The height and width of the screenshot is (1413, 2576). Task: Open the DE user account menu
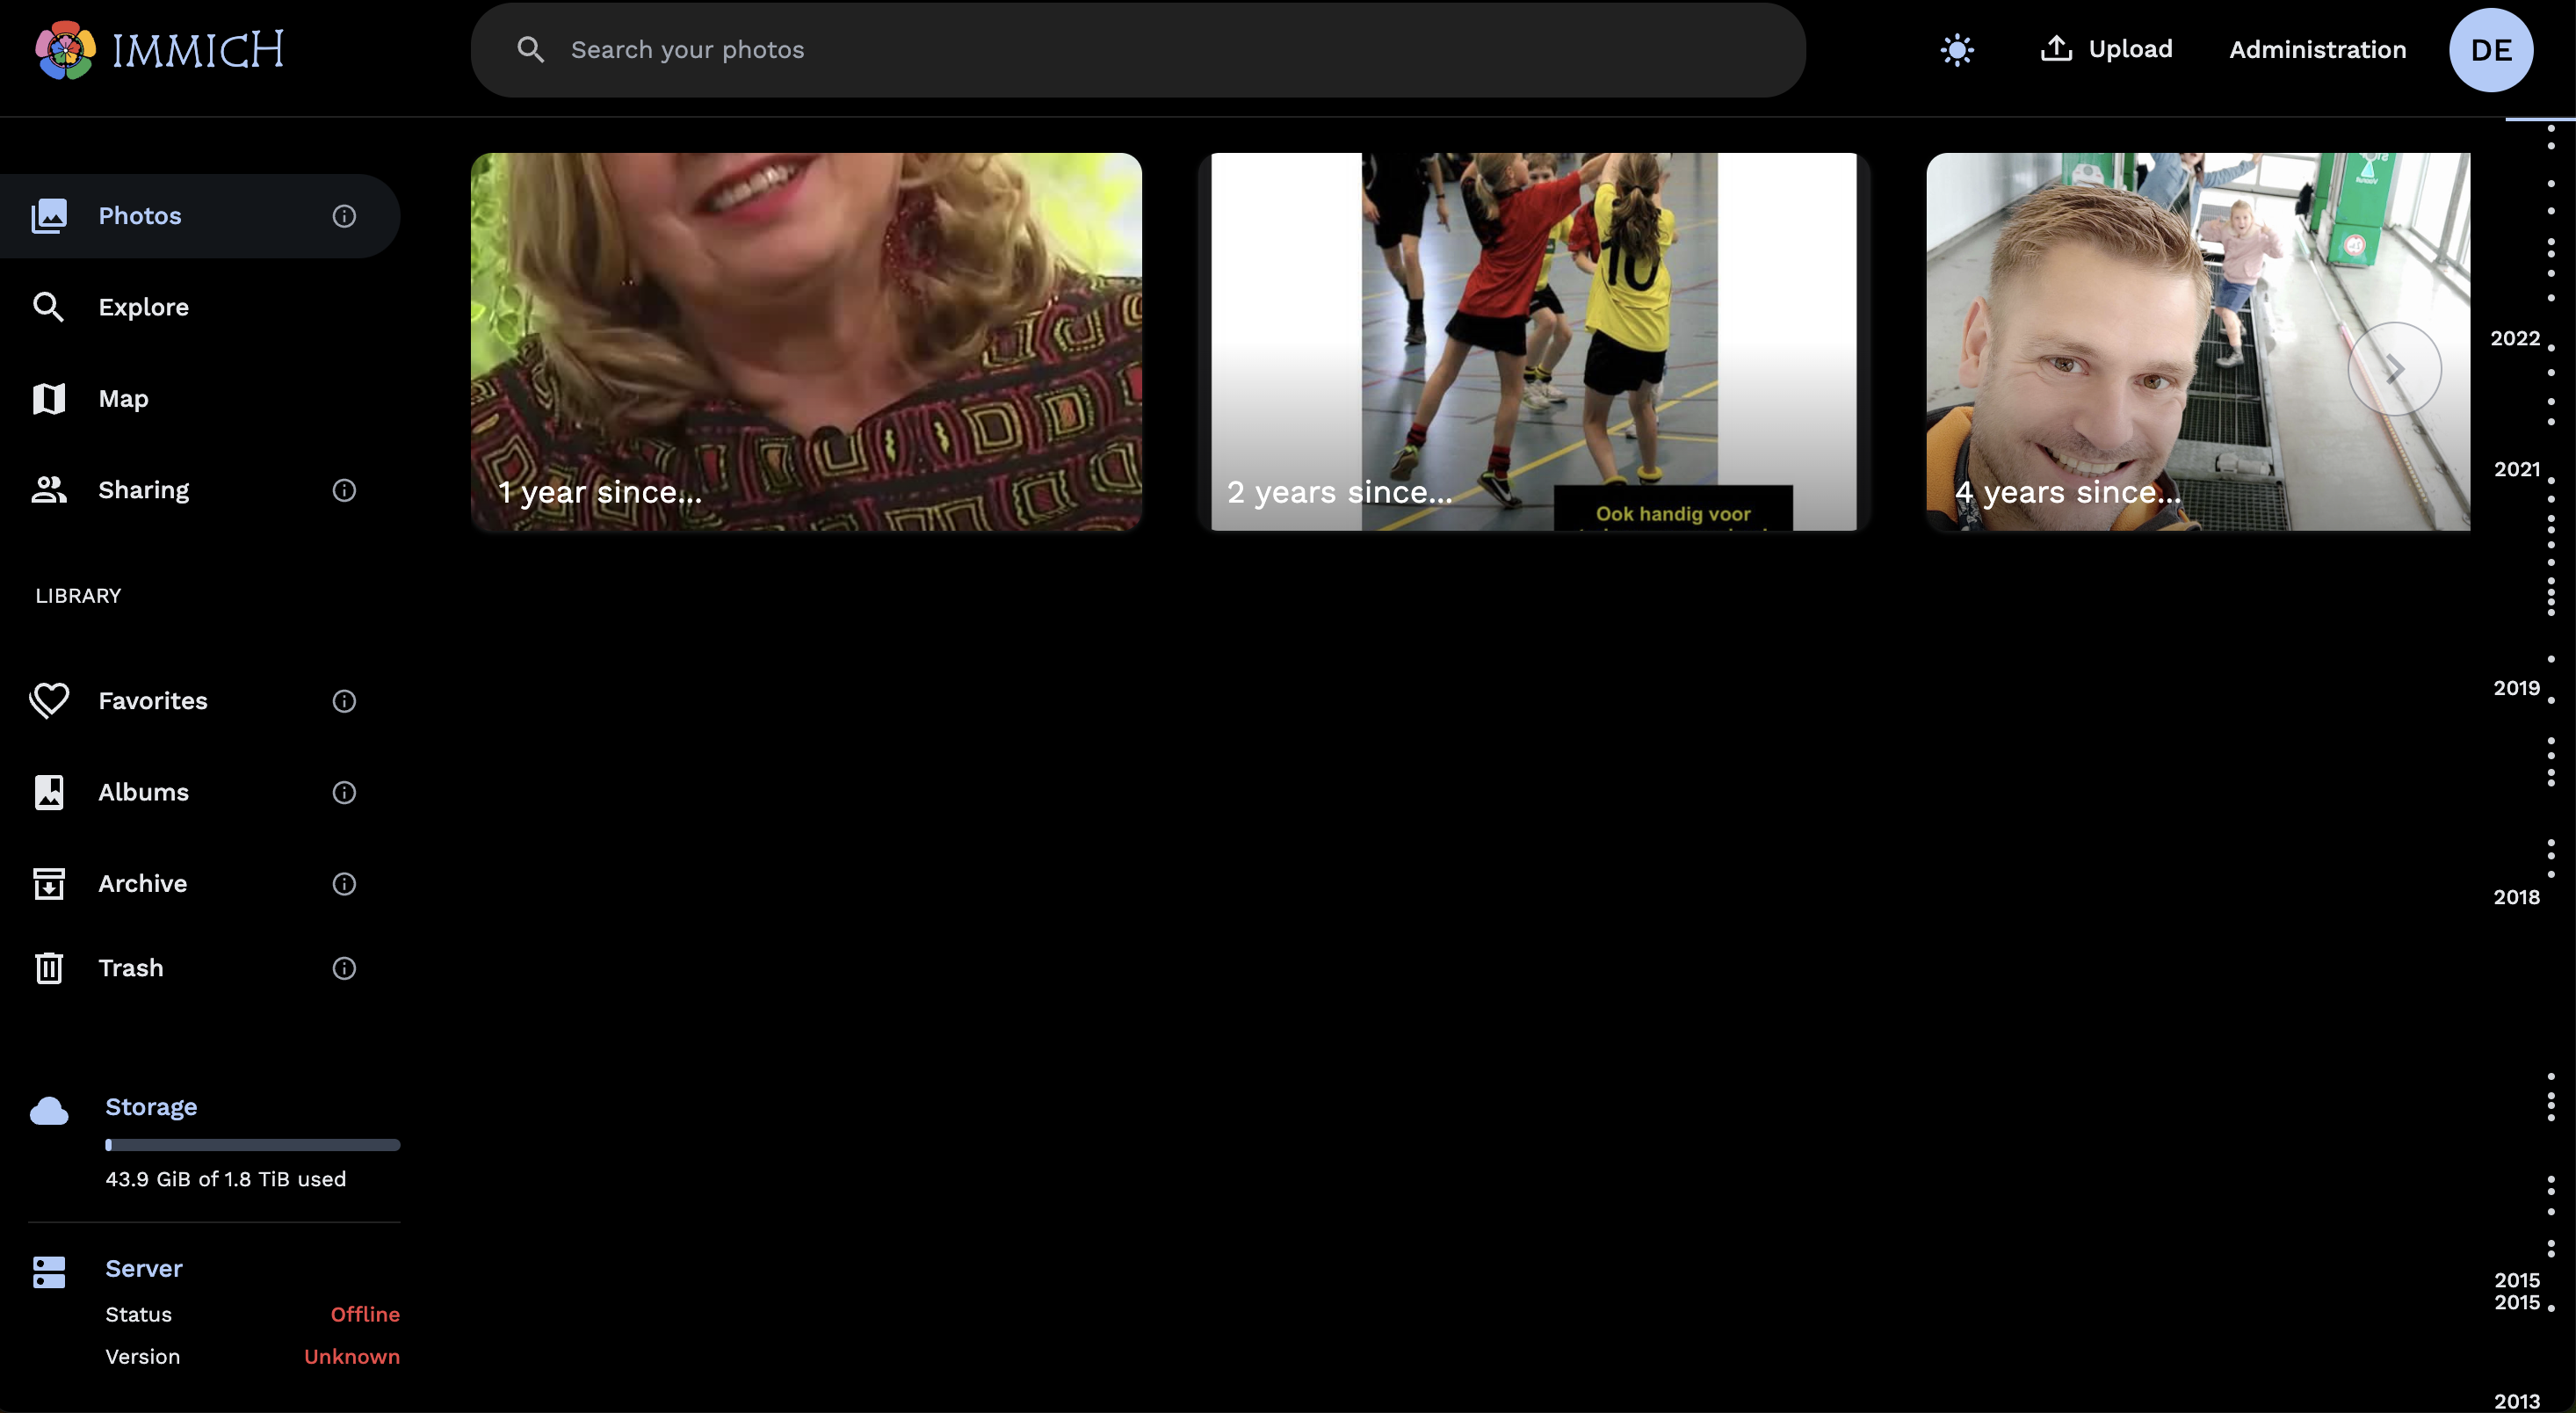(2490, 50)
